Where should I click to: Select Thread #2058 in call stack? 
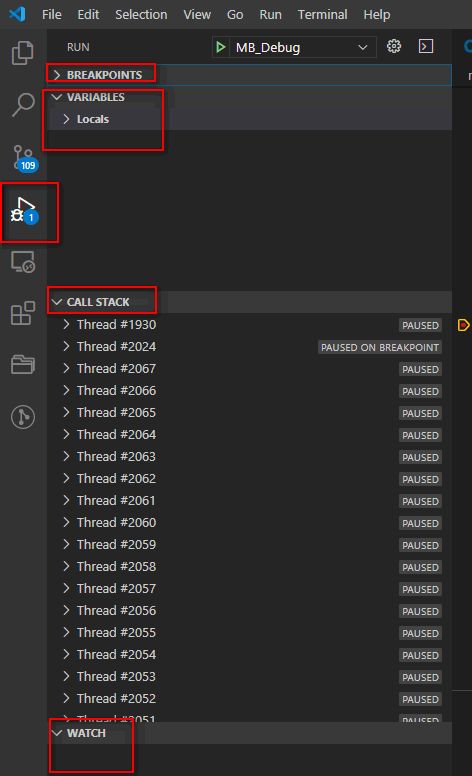tap(249, 567)
